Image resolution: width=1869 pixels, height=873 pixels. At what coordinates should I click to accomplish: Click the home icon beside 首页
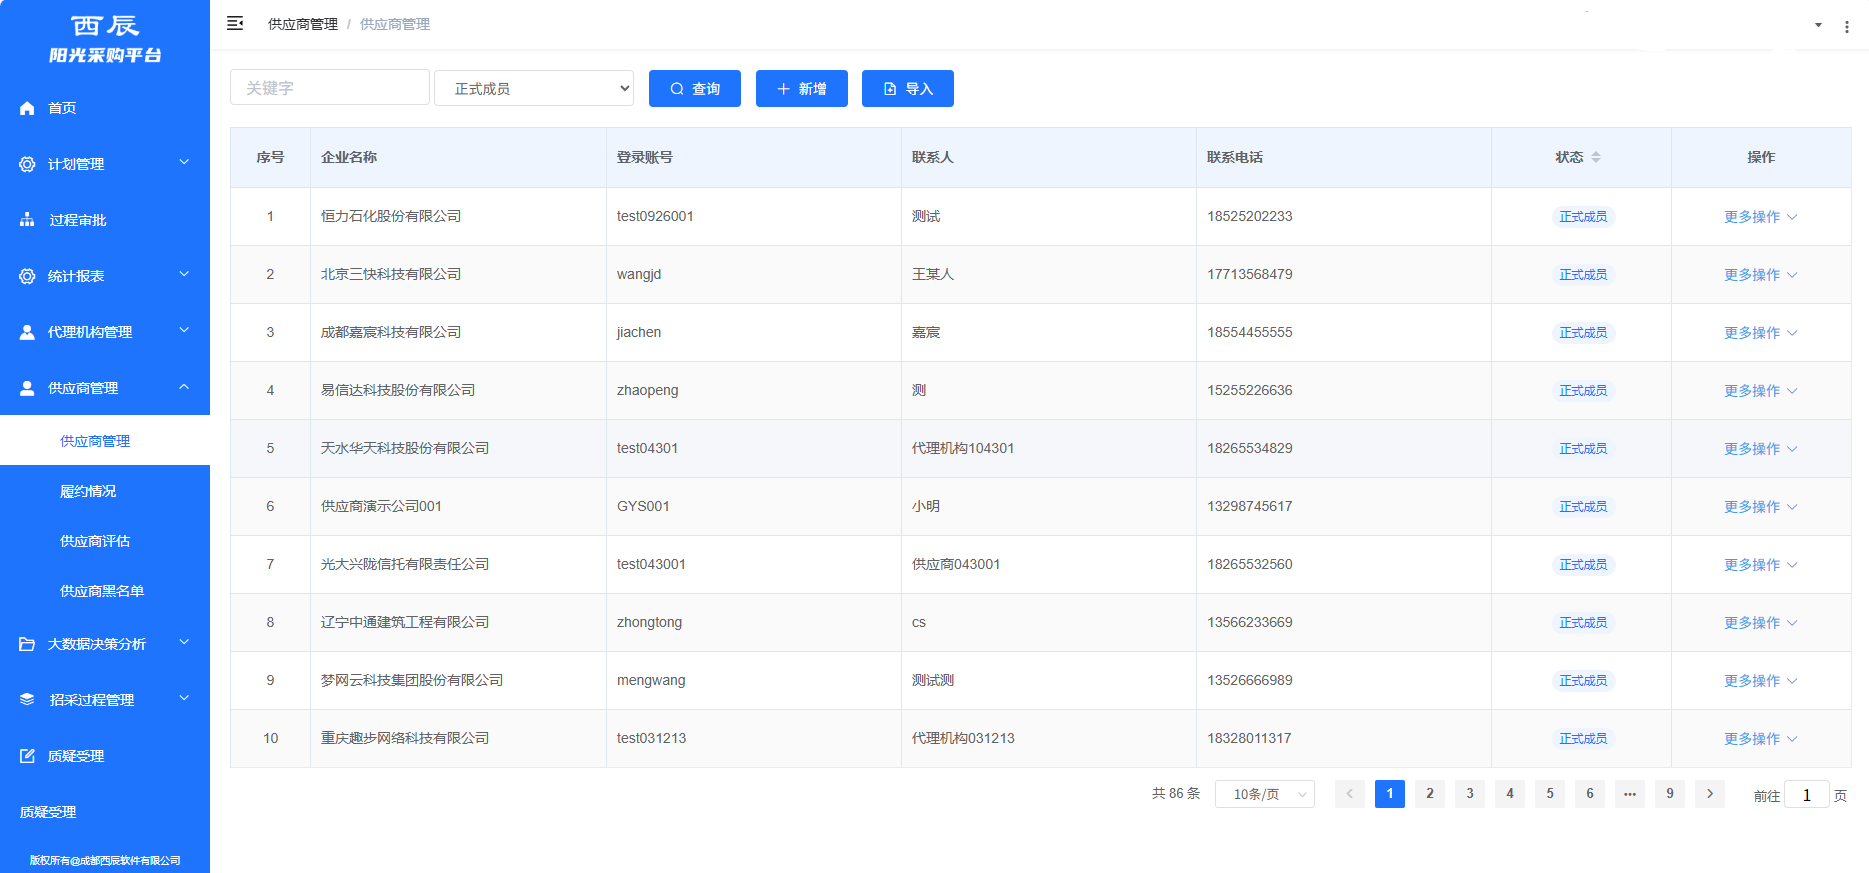pyautogui.click(x=27, y=108)
